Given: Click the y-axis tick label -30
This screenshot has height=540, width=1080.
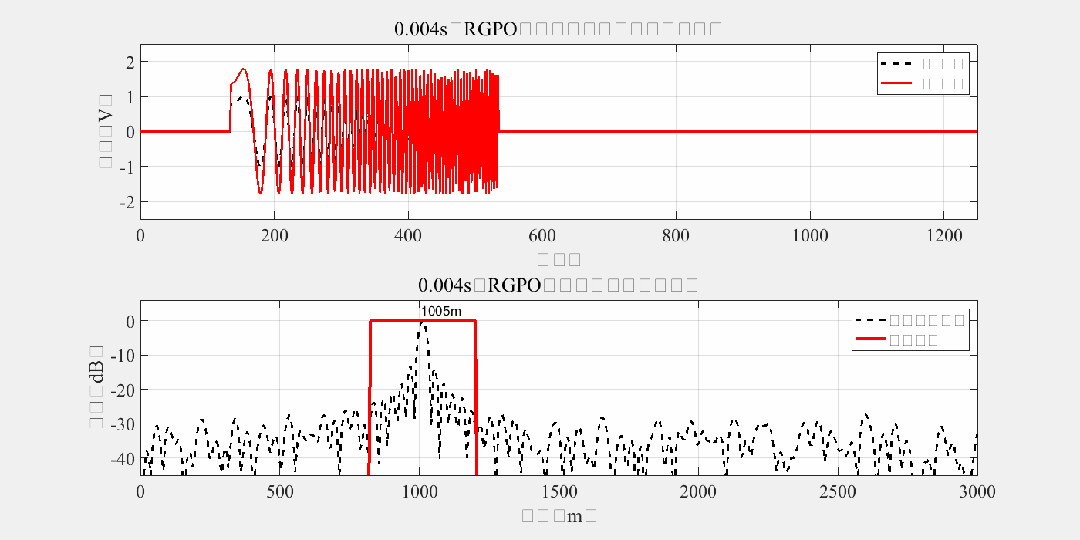Looking at the screenshot, I should 123,424.
